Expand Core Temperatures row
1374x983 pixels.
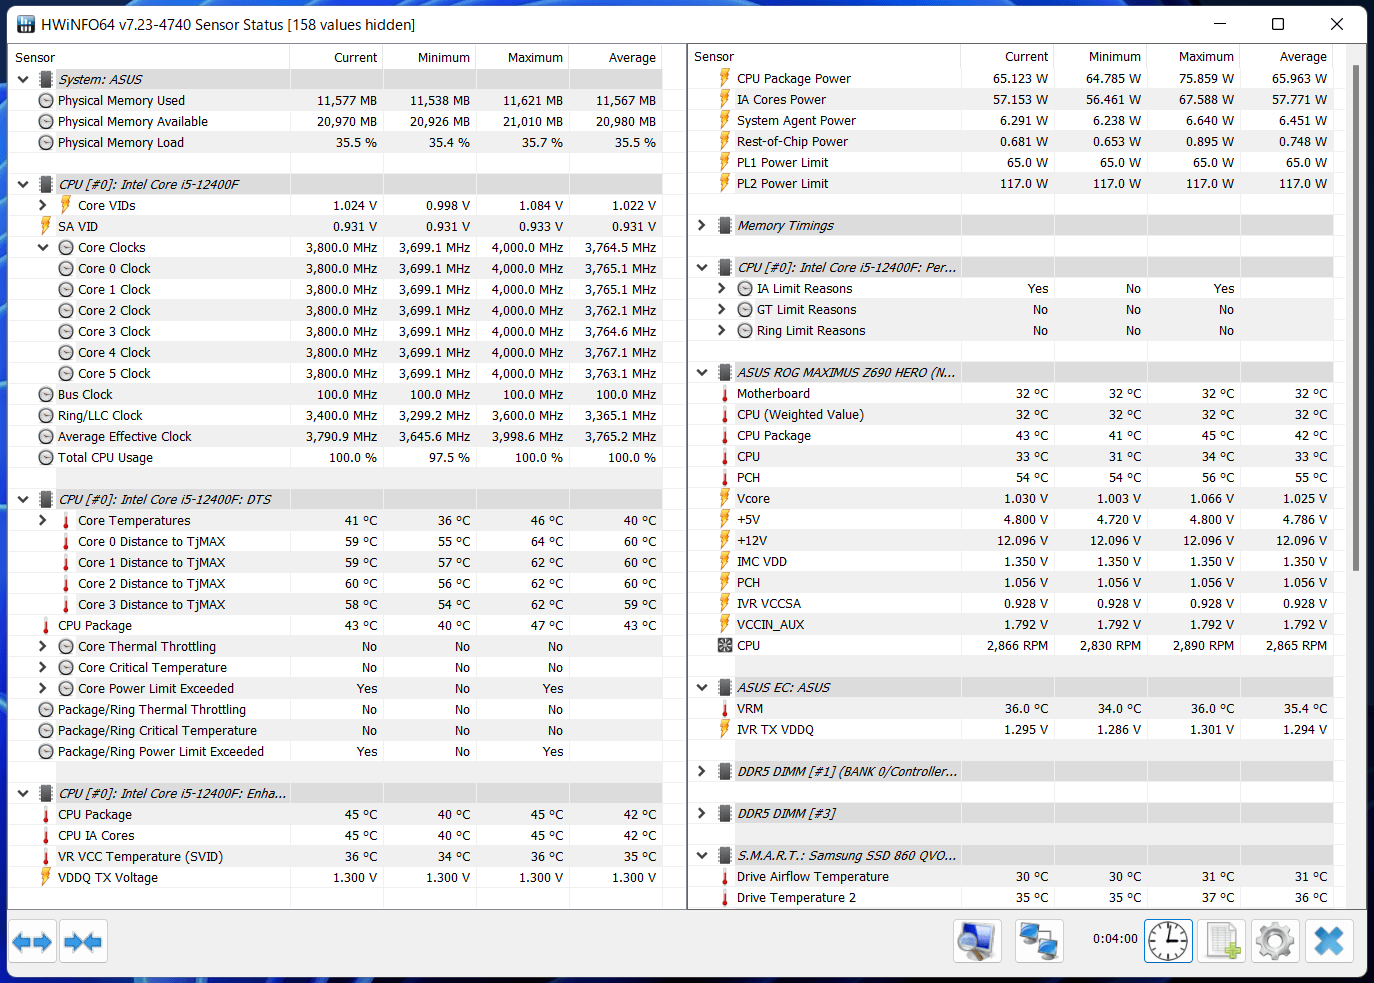[43, 520]
